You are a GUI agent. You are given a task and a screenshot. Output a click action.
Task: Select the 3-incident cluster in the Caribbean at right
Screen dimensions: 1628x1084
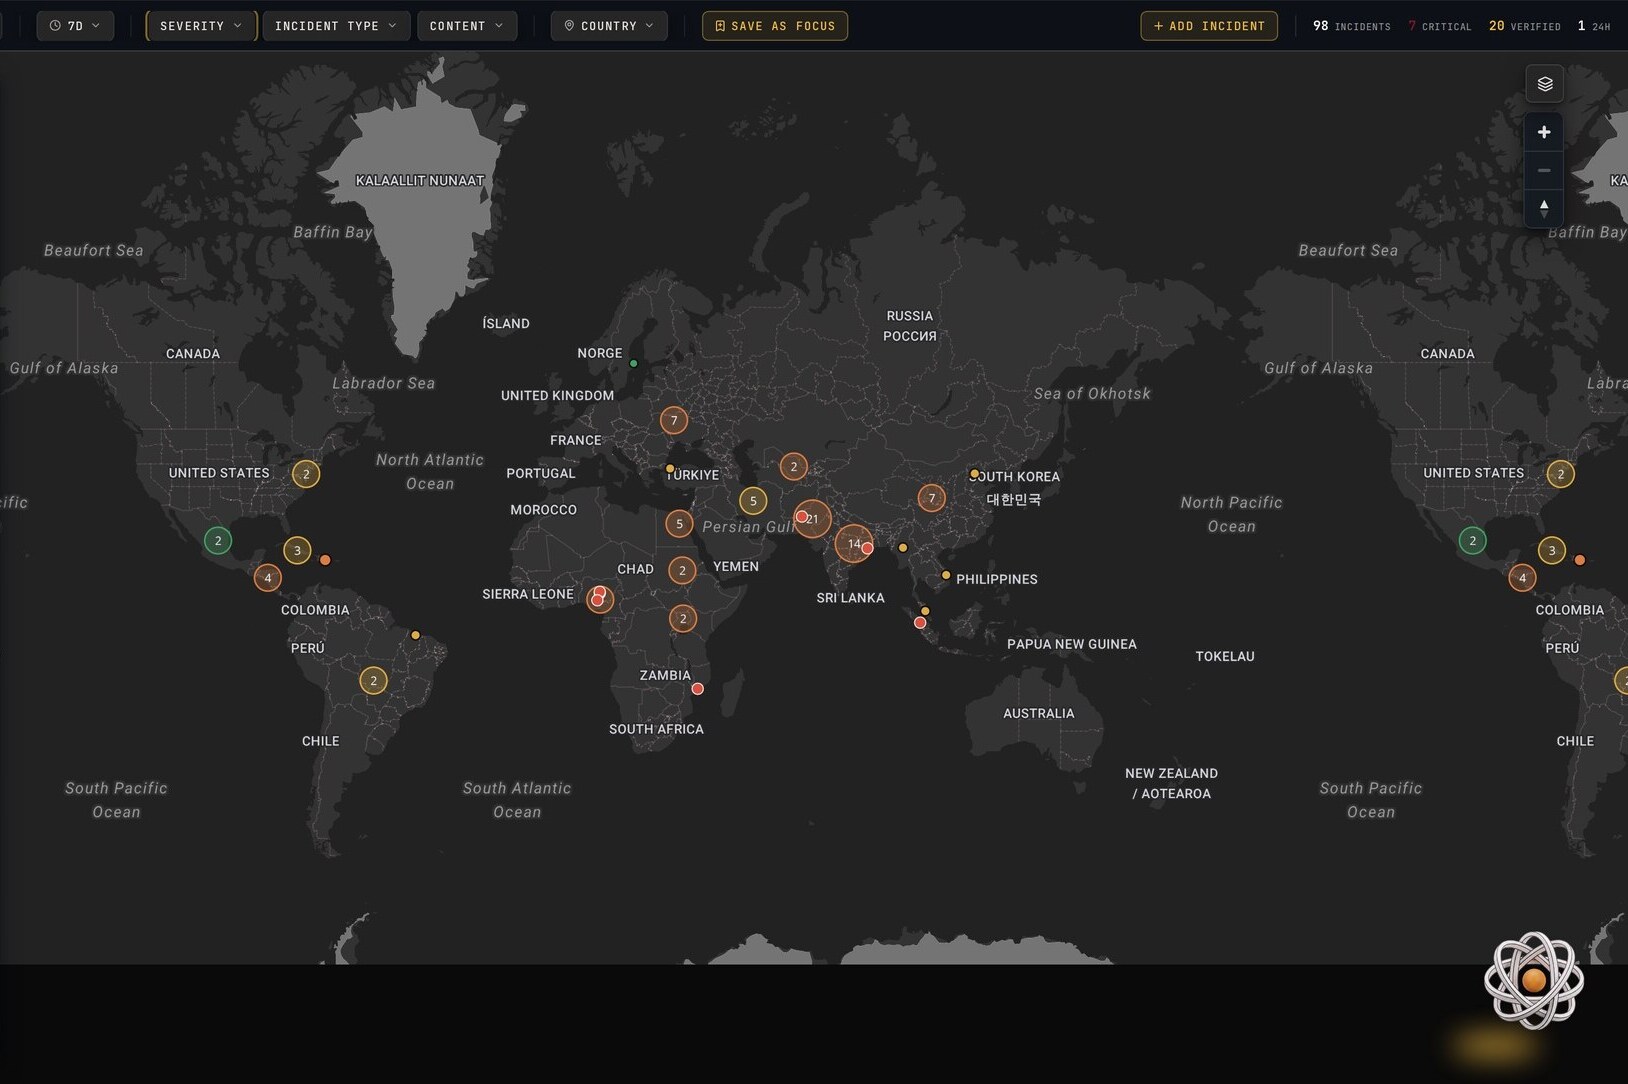(x=1552, y=550)
